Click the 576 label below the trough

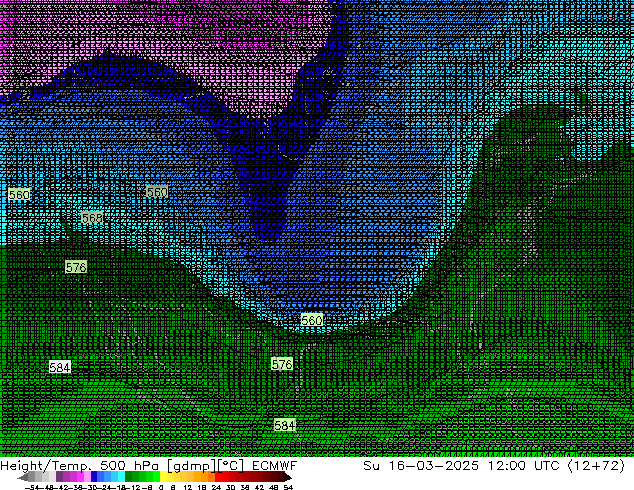pyautogui.click(x=282, y=364)
